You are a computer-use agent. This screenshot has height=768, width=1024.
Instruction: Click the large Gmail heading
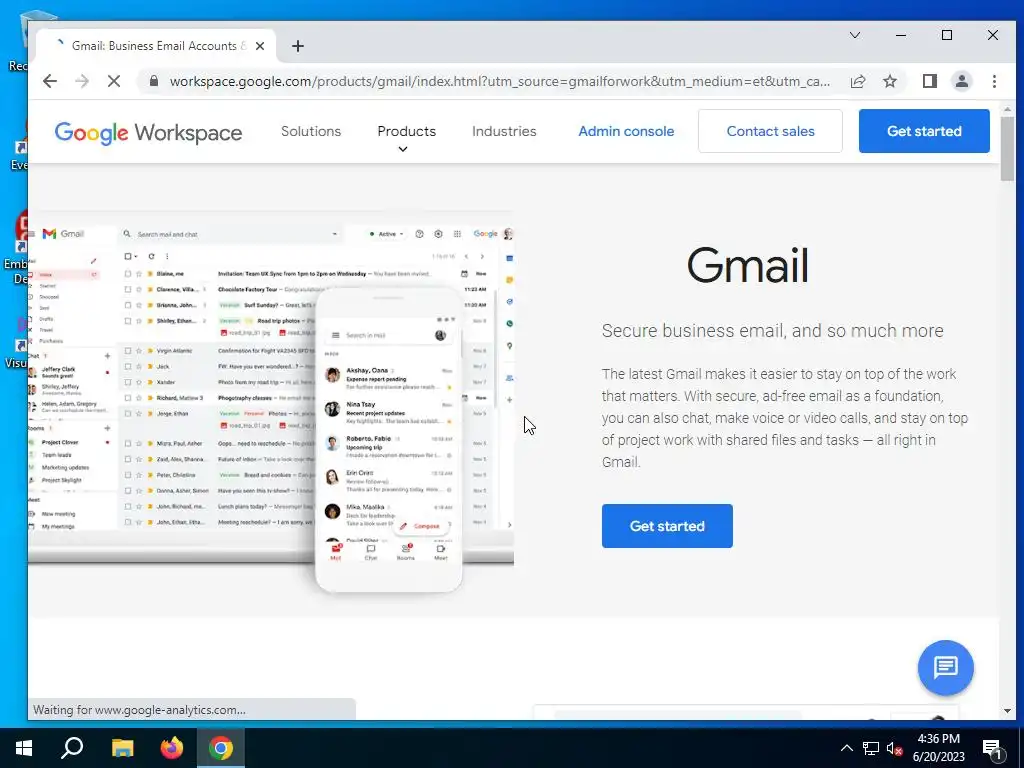(x=748, y=265)
